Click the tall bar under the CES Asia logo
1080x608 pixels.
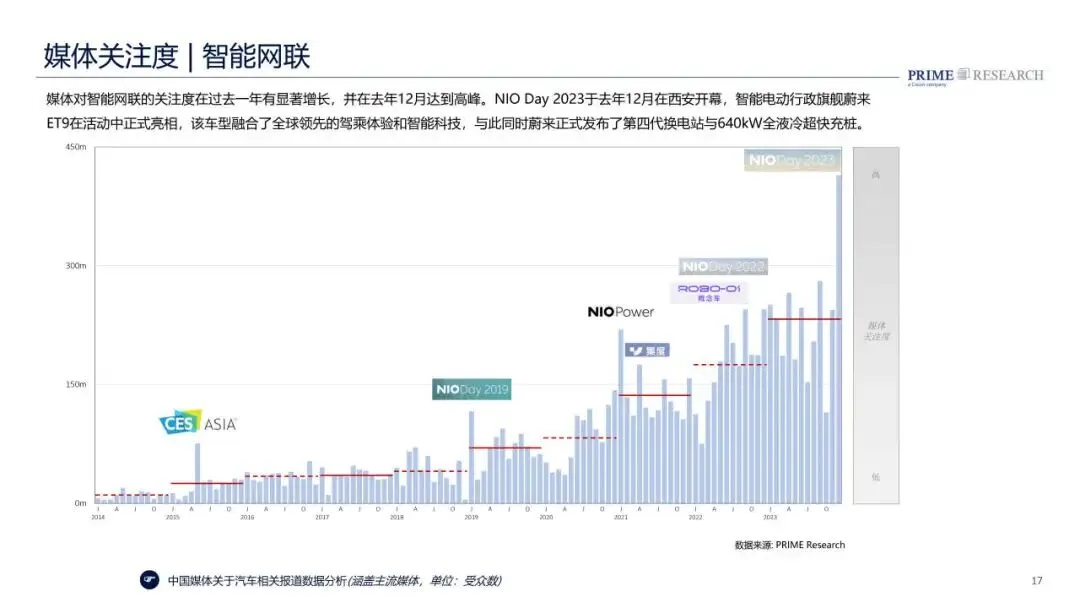point(198,473)
